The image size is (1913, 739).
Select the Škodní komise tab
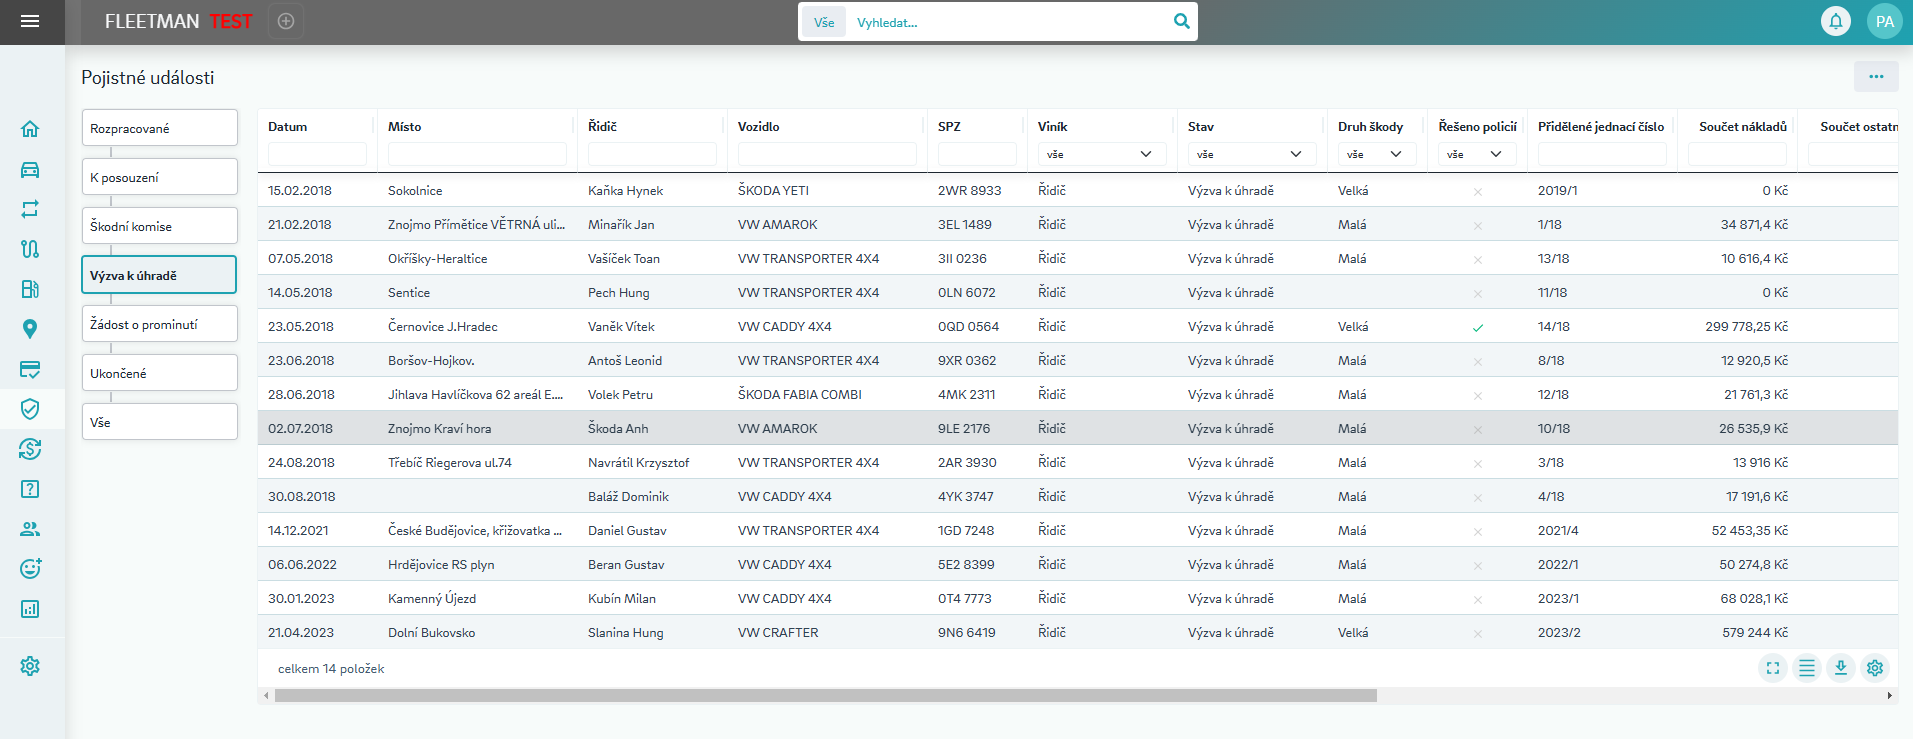pyautogui.click(x=159, y=226)
